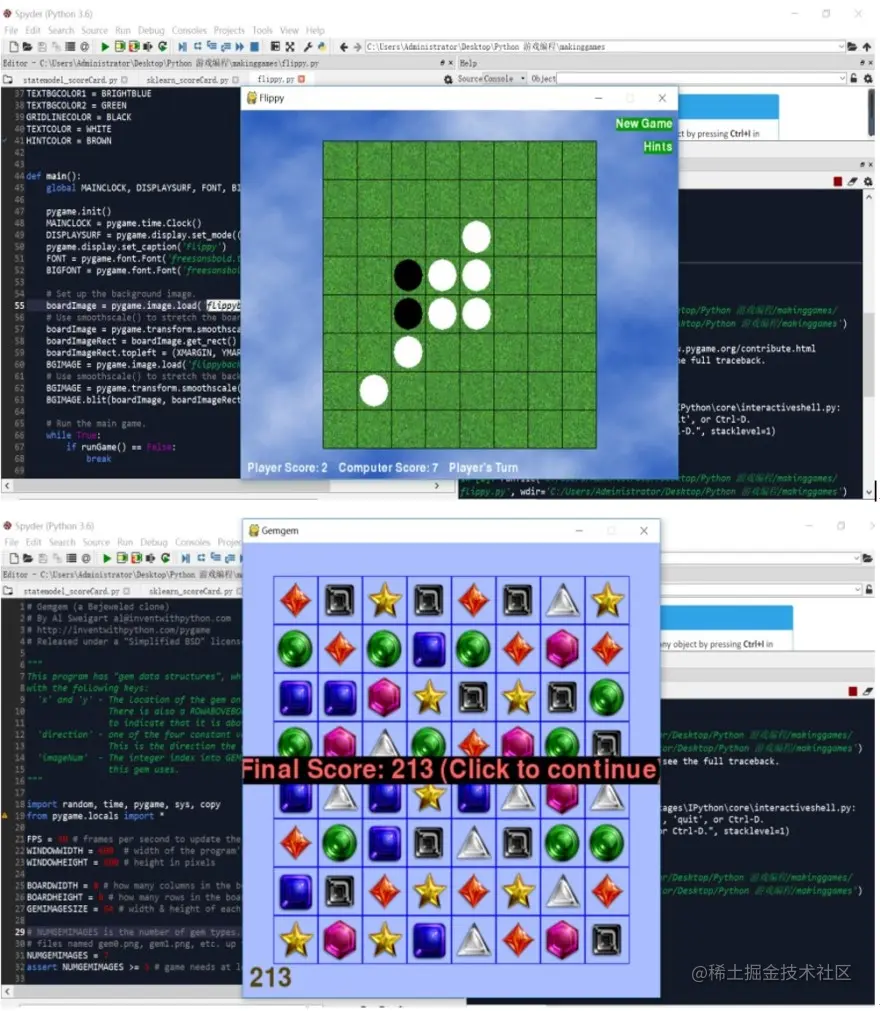Open Preferences wrench in Spyder behind Flippy
Image resolution: width=880 pixels, height=1011 pixels.
[x=308, y=46]
